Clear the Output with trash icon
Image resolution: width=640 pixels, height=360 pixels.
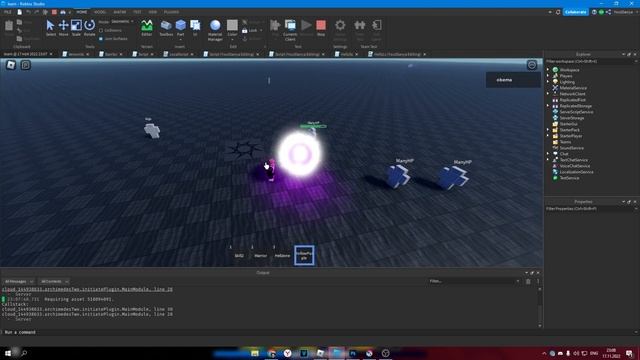tap(528, 281)
